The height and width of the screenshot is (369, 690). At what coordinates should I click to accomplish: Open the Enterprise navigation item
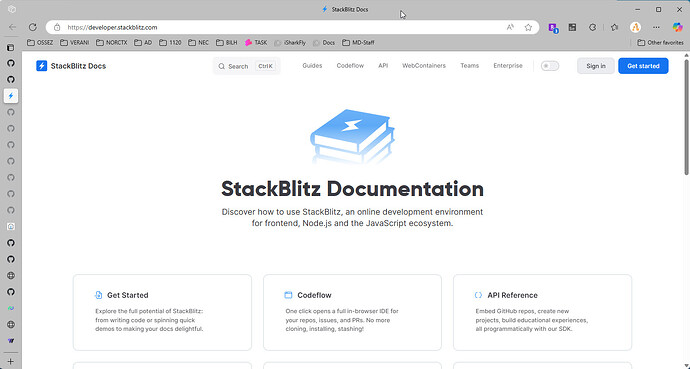508,66
